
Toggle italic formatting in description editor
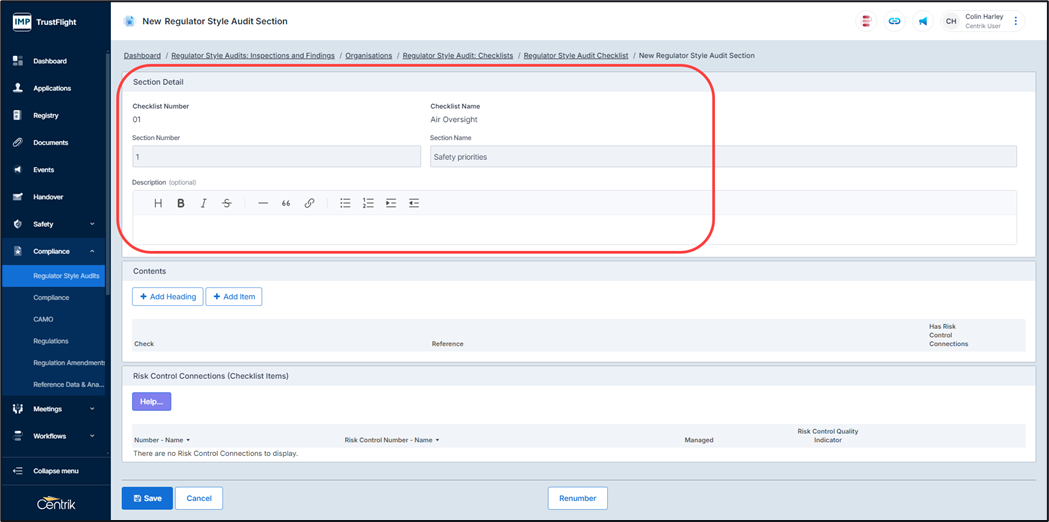tap(204, 203)
